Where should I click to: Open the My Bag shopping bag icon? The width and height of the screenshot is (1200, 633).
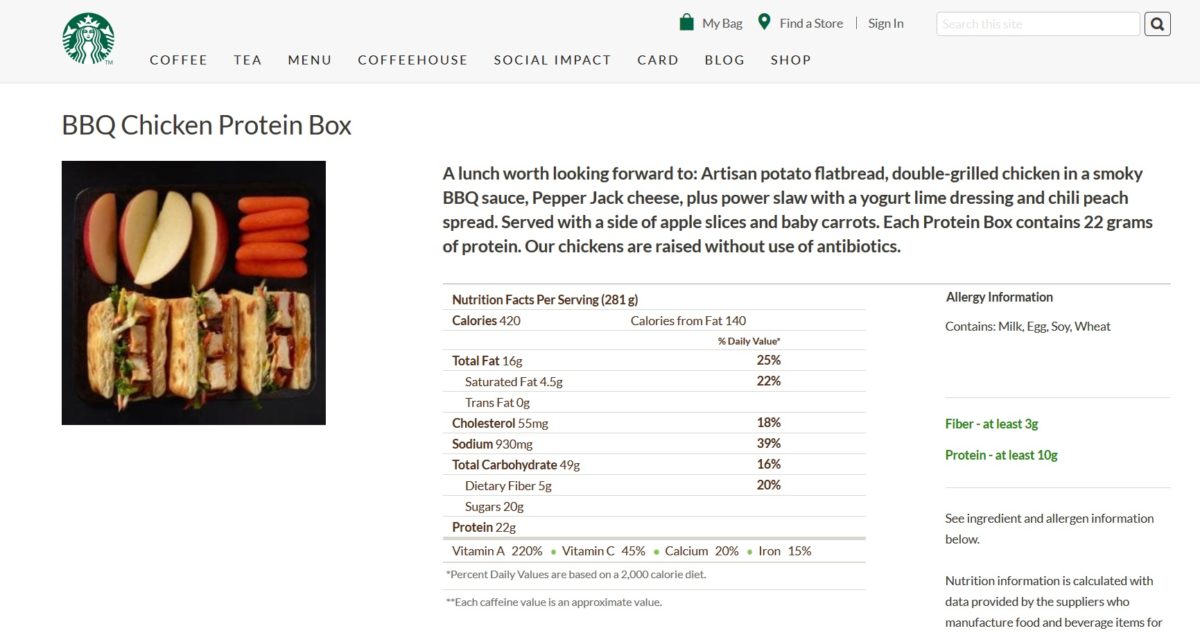687,22
